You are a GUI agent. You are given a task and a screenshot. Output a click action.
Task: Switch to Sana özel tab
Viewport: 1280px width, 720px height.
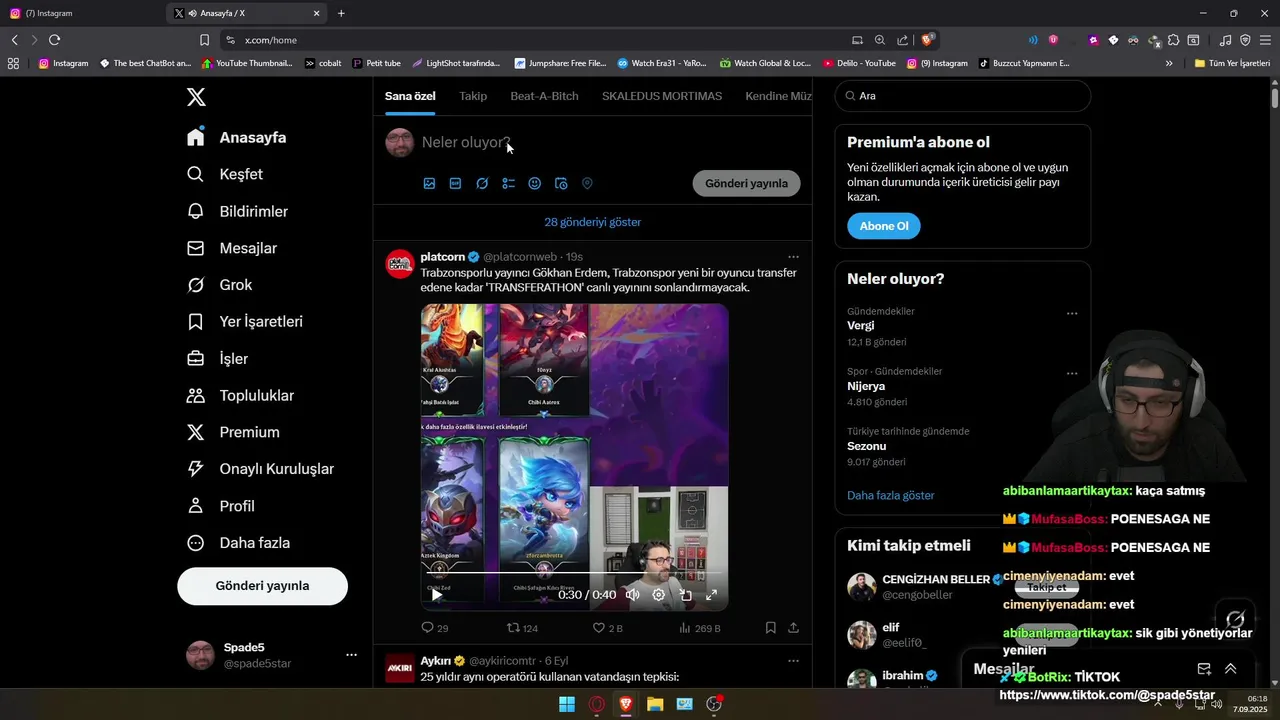410,96
